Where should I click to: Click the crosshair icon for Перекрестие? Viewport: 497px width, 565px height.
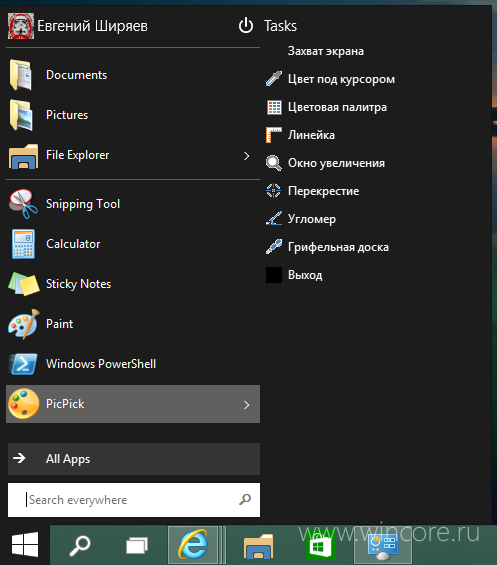274,191
